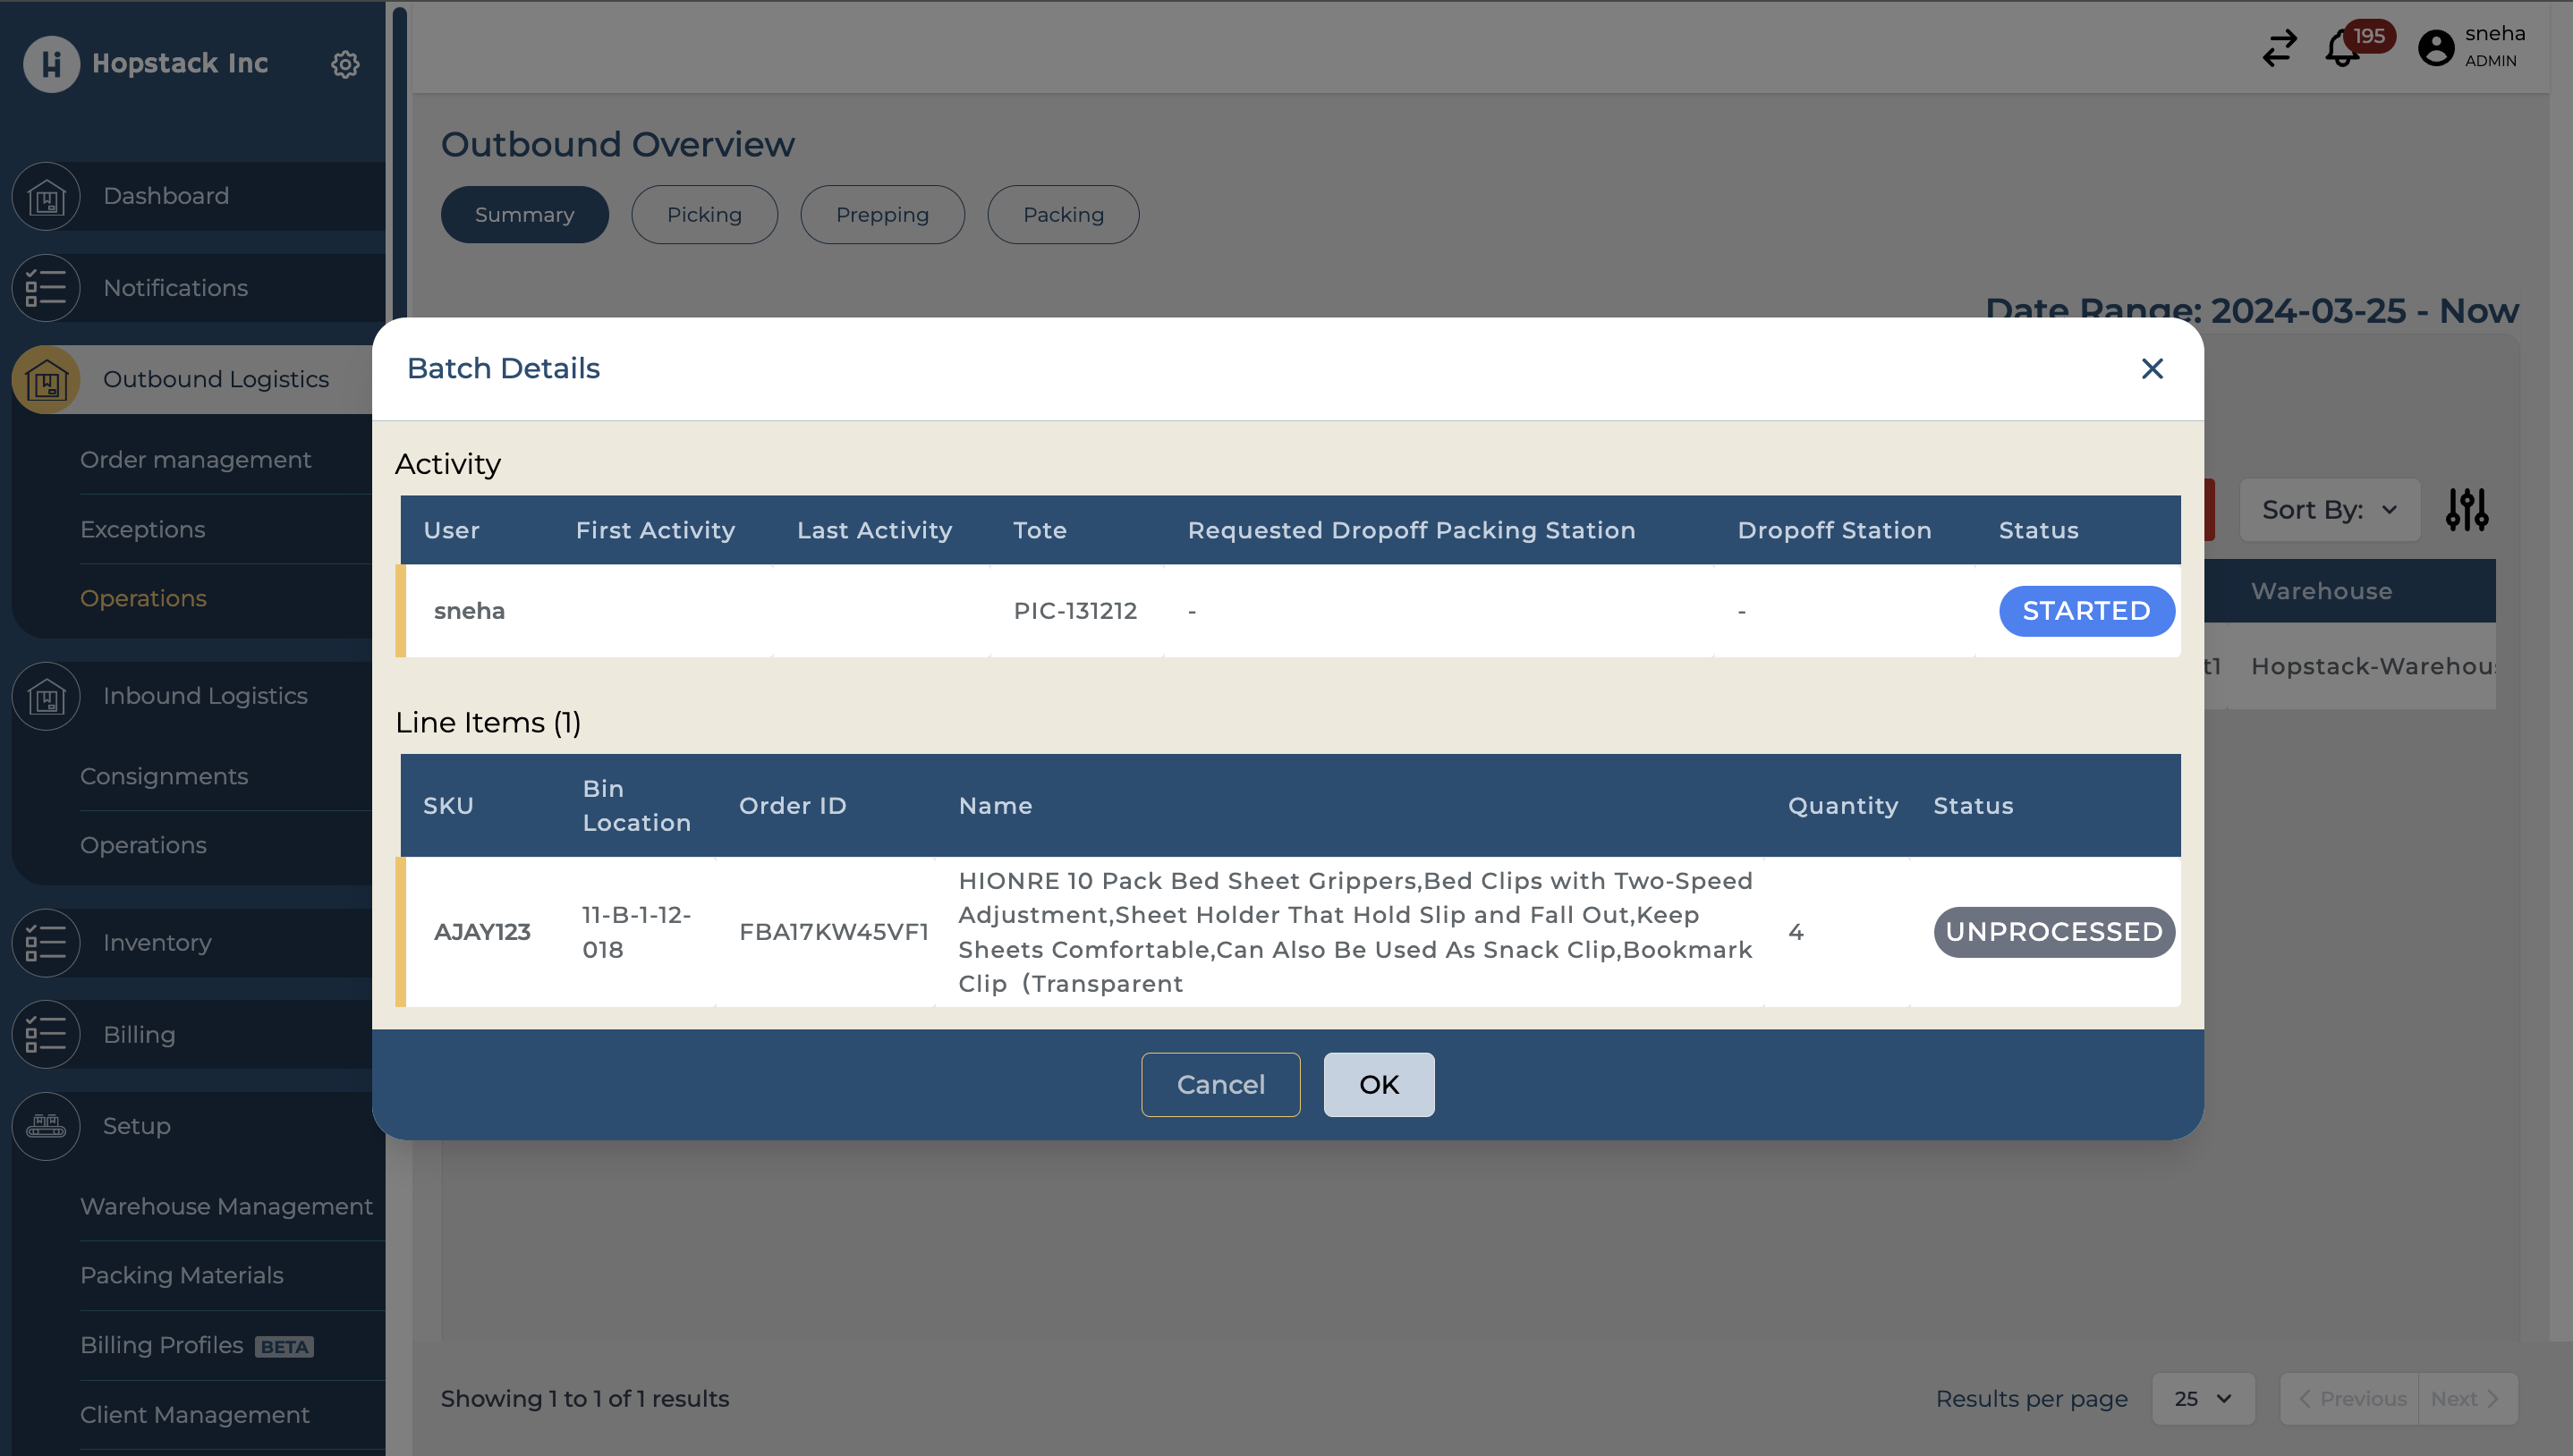Screen dimensions: 2573x1456
Task: Click the Dashboard sidebar icon
Action: 46,197
